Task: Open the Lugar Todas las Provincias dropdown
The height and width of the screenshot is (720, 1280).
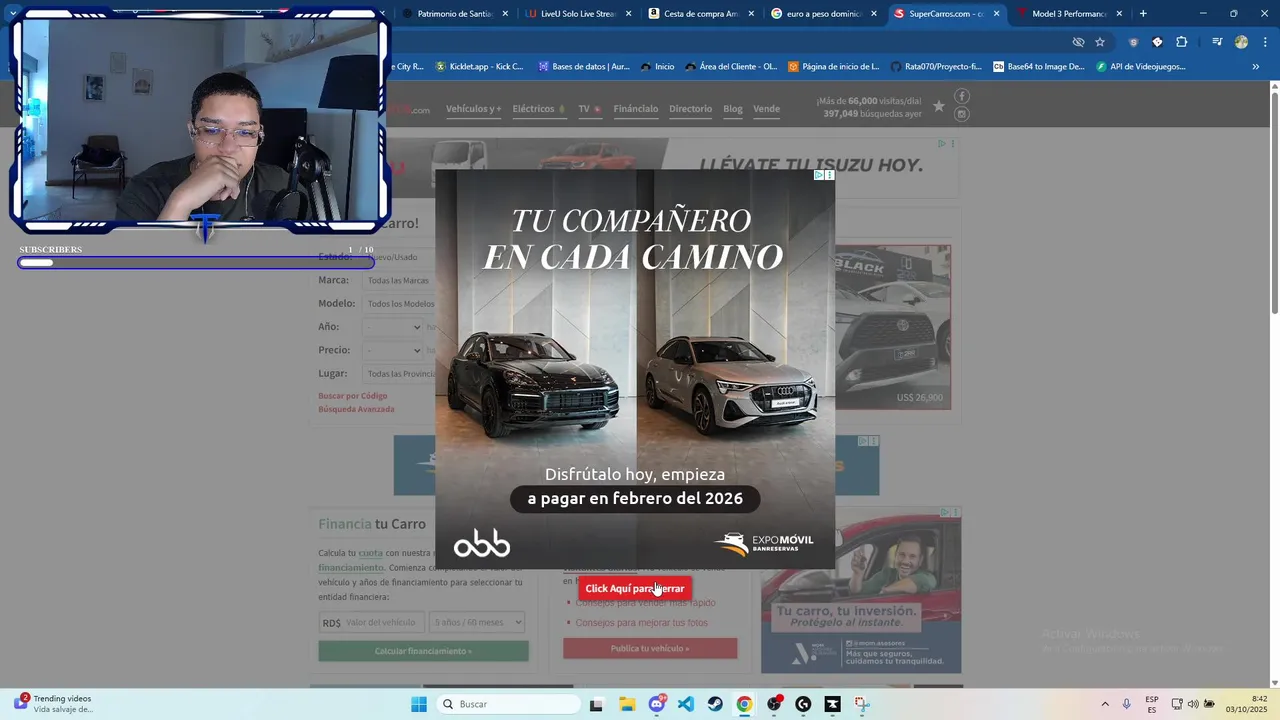Action: point(398,374)
